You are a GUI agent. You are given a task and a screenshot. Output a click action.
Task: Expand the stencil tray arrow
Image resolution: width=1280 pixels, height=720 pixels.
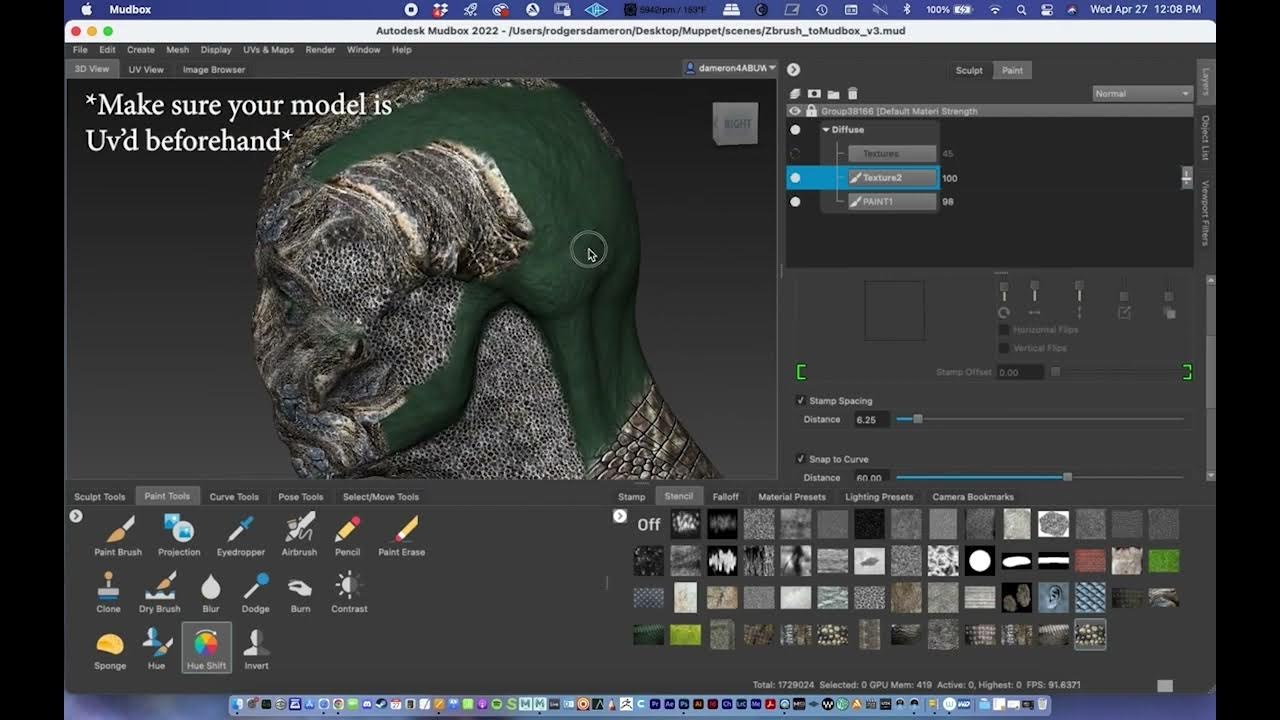click(620, 516)
